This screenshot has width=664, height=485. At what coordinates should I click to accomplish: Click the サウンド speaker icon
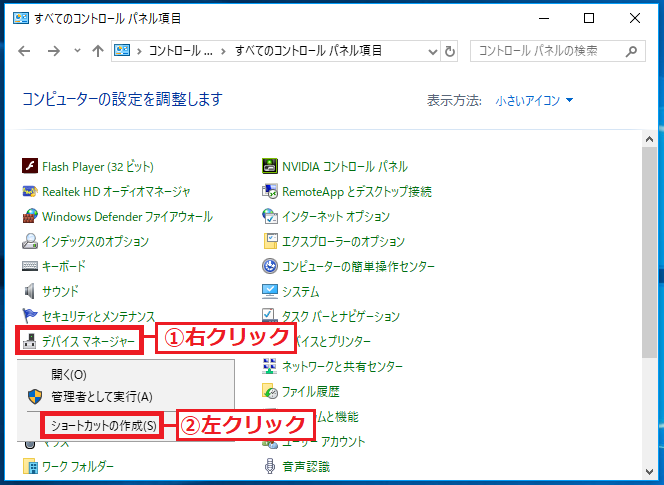coord(30,291)
